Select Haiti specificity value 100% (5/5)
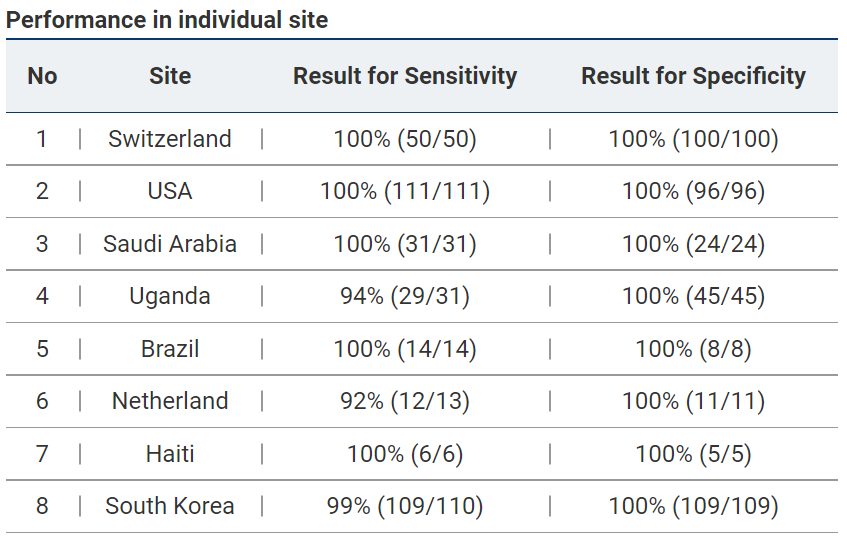This screenshot has width=847, height=546. (693, 454)
